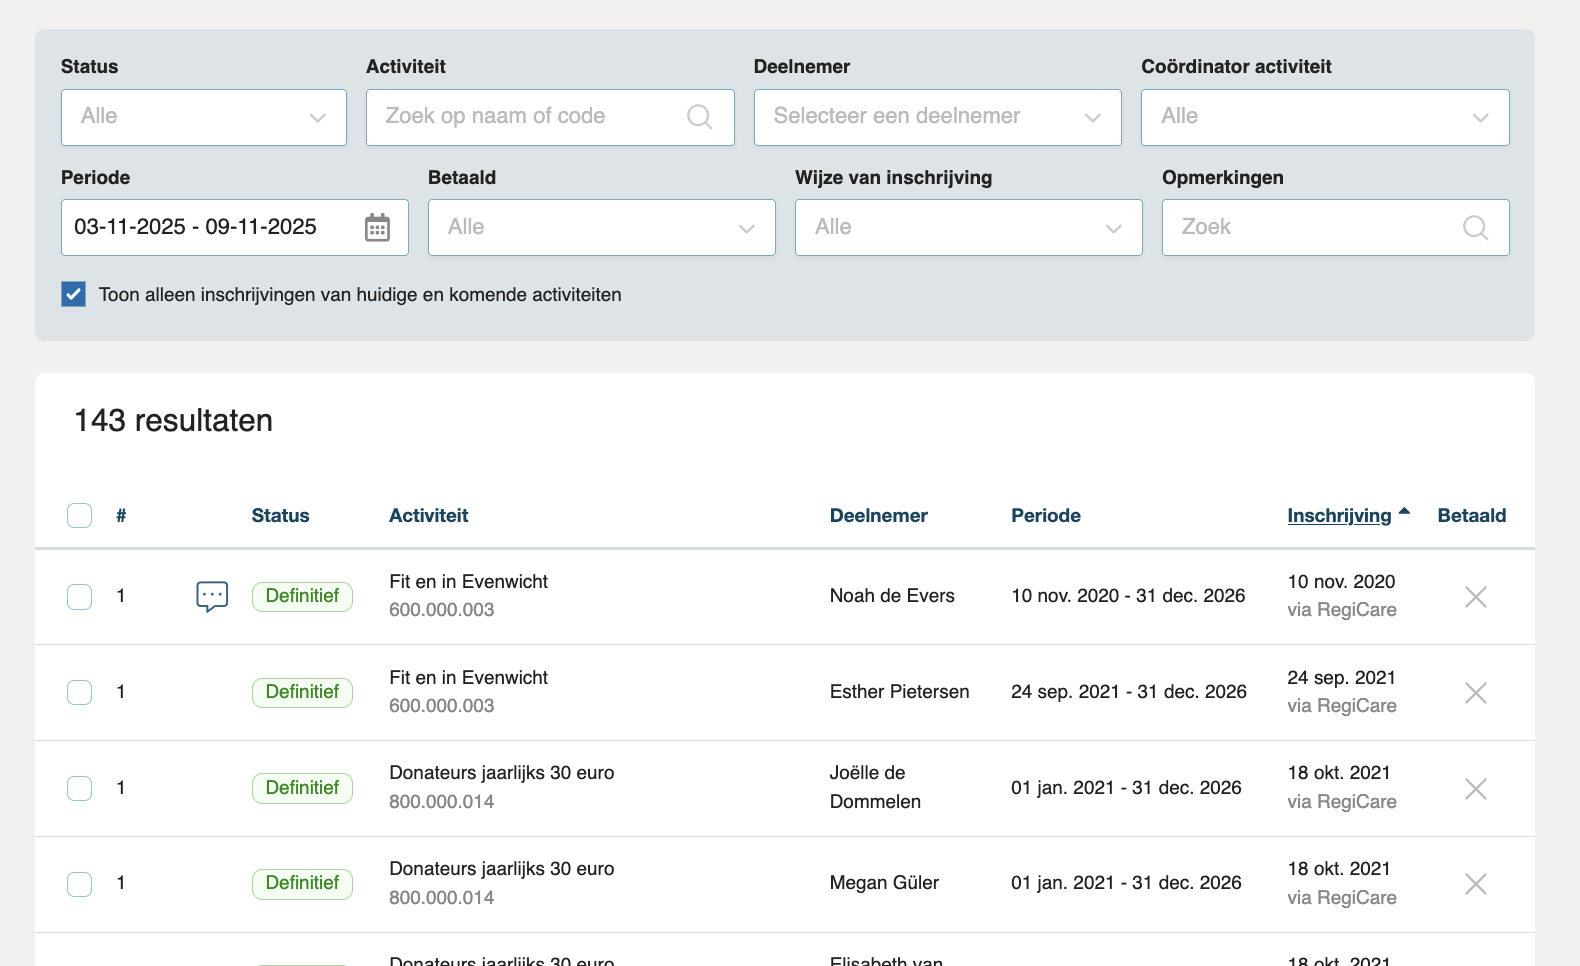Viewport: 1580px width, 966px height.
Task: Click the participant name Megan Güler
Action: 885,883
